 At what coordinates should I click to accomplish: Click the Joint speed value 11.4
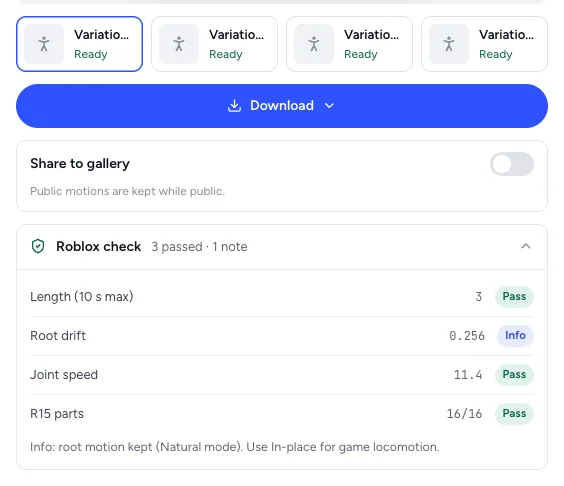(468, 375)
